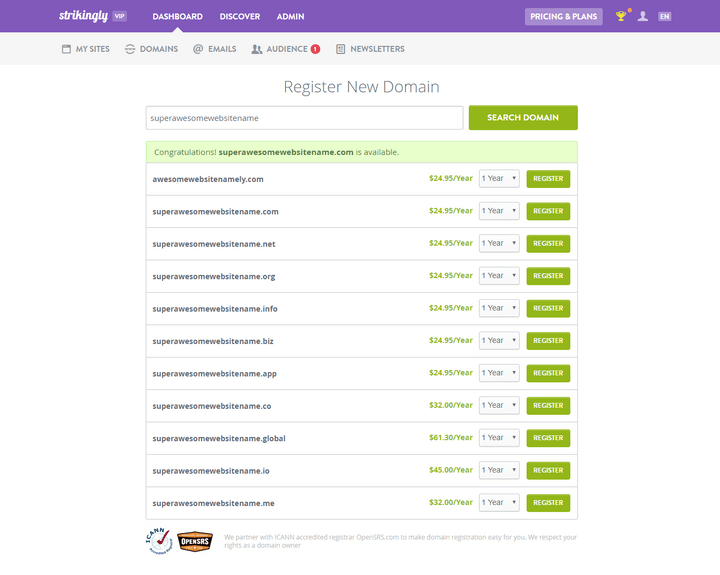Click the $61.30/Year price
This screenshot has height=575, width=720.
451,438
